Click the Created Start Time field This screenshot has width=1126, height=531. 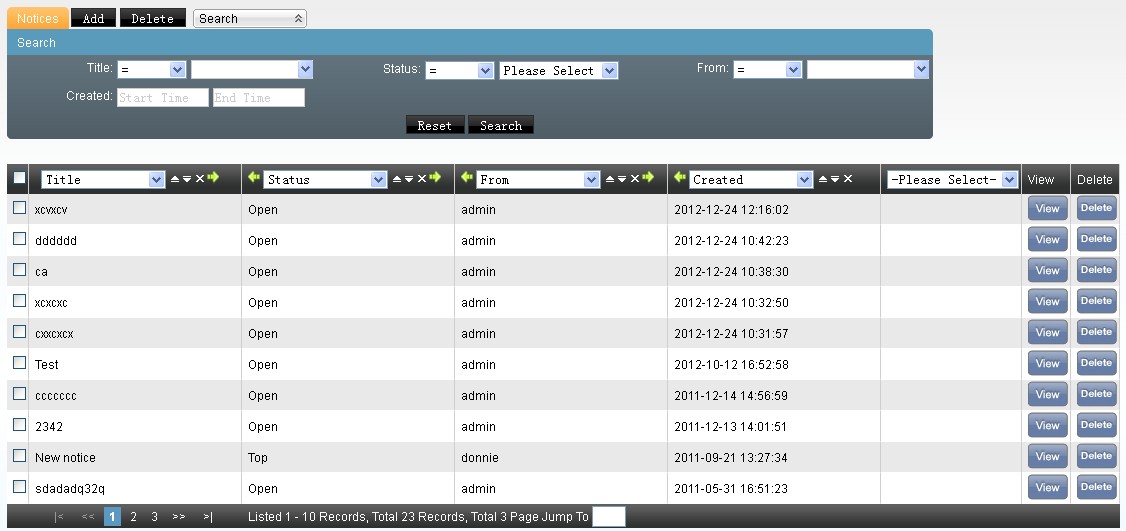163,98
